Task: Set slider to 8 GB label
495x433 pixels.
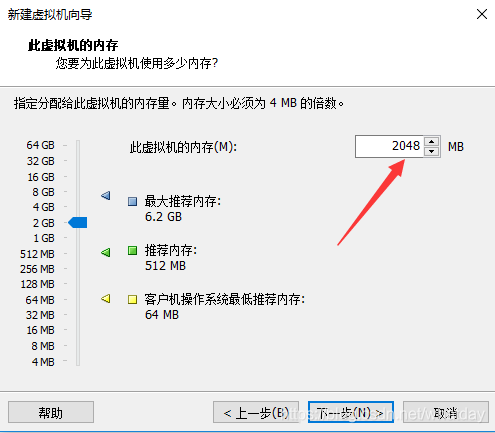Action: (x=43, y=192)
